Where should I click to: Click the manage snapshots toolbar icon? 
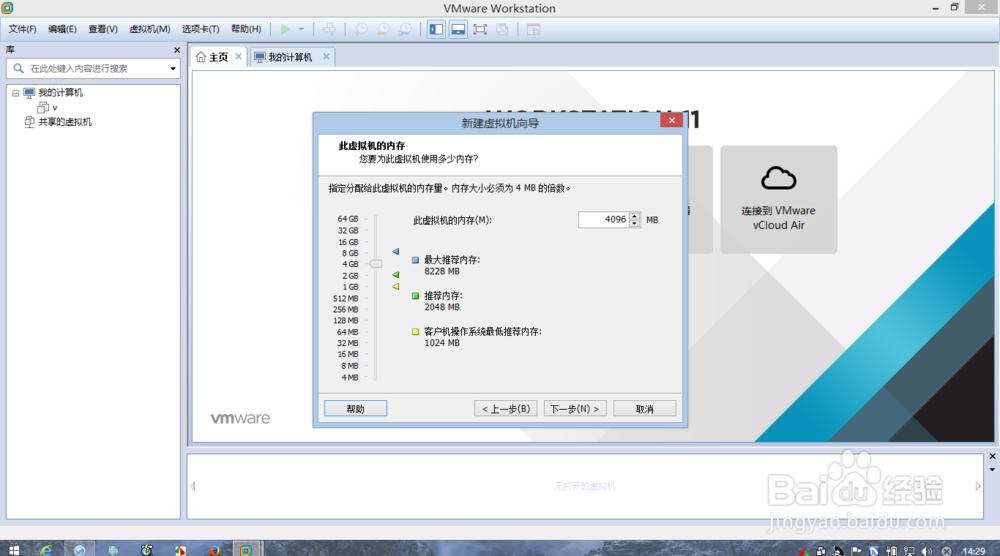click(406, 29)
